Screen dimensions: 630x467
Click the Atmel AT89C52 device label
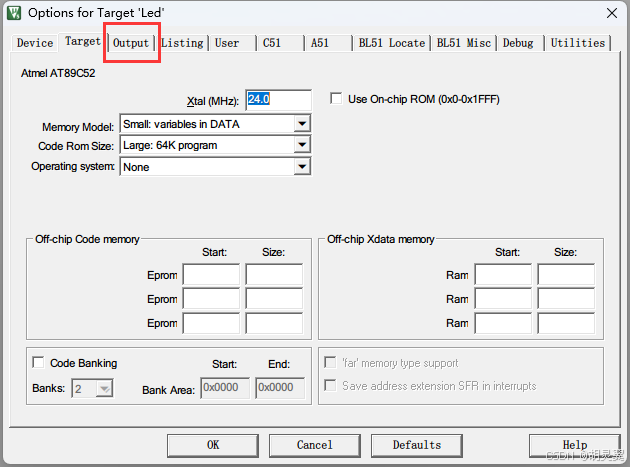(x=58, y=73)
